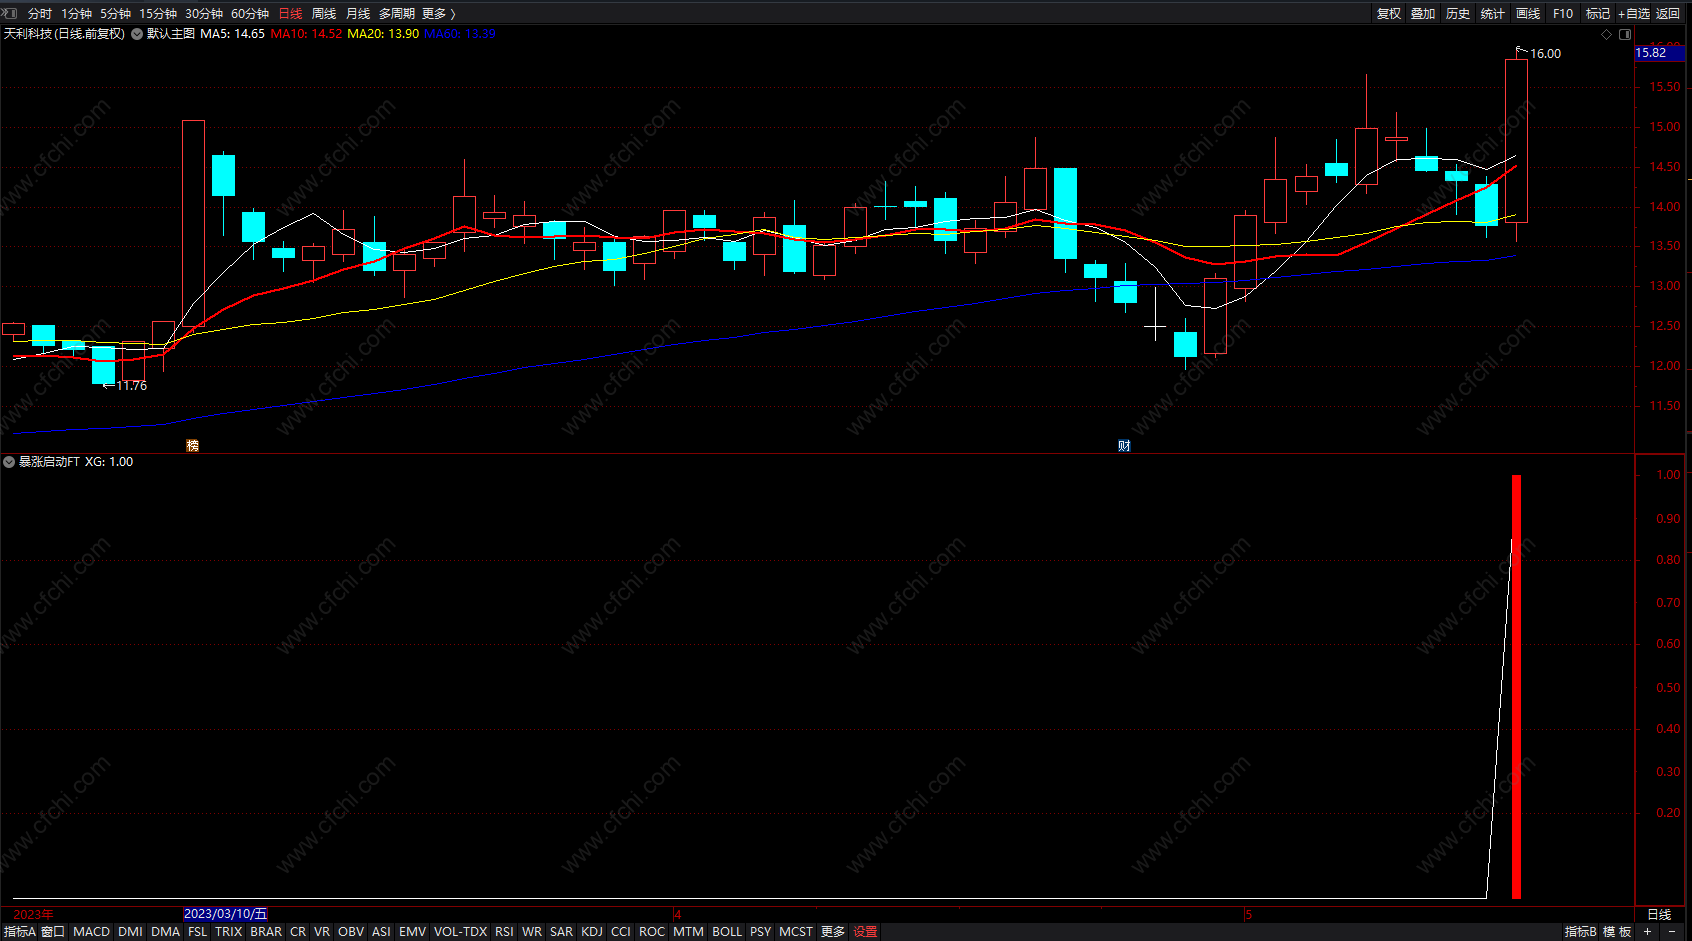
Task: Remove a sub-window with the minus icon
Action: (x=1672, y=932)
